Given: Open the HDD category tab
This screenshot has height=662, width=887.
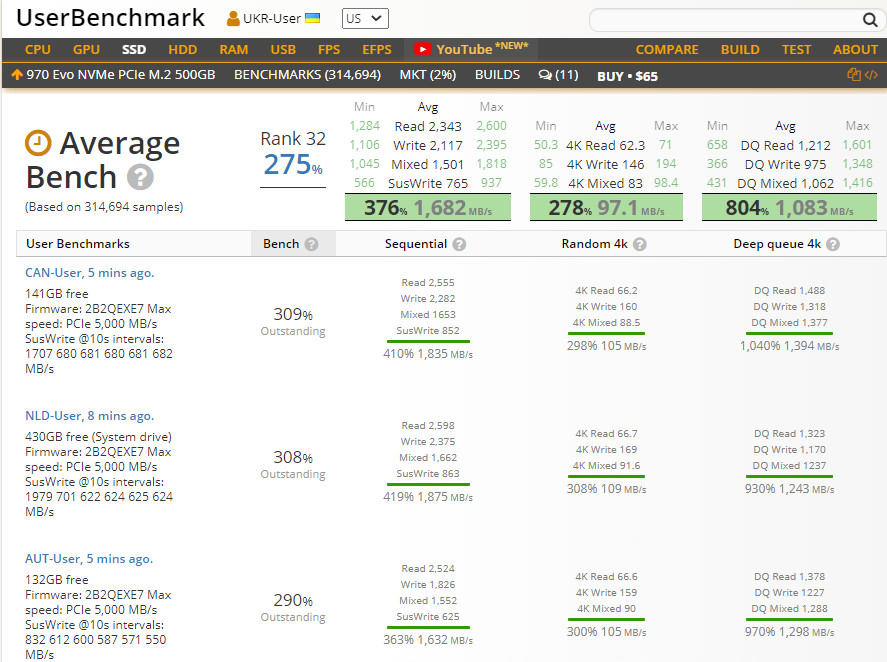Looking at the screenshot, I should (182, 49).
